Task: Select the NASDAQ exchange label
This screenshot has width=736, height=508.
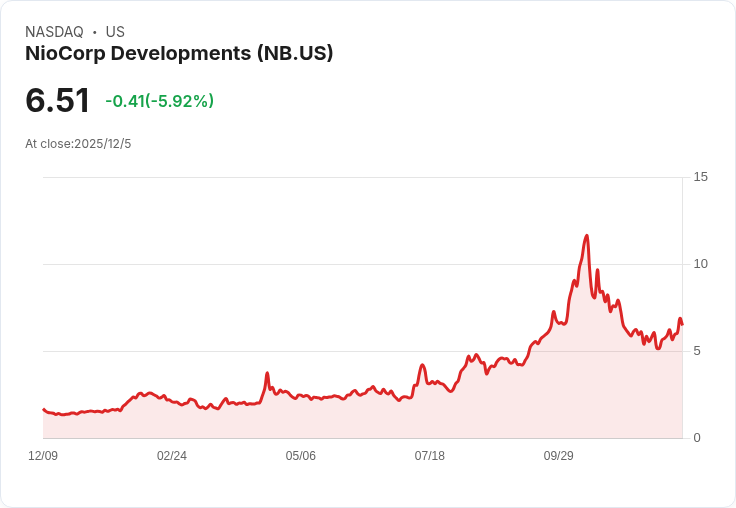Action: click(x=54, y=32)
